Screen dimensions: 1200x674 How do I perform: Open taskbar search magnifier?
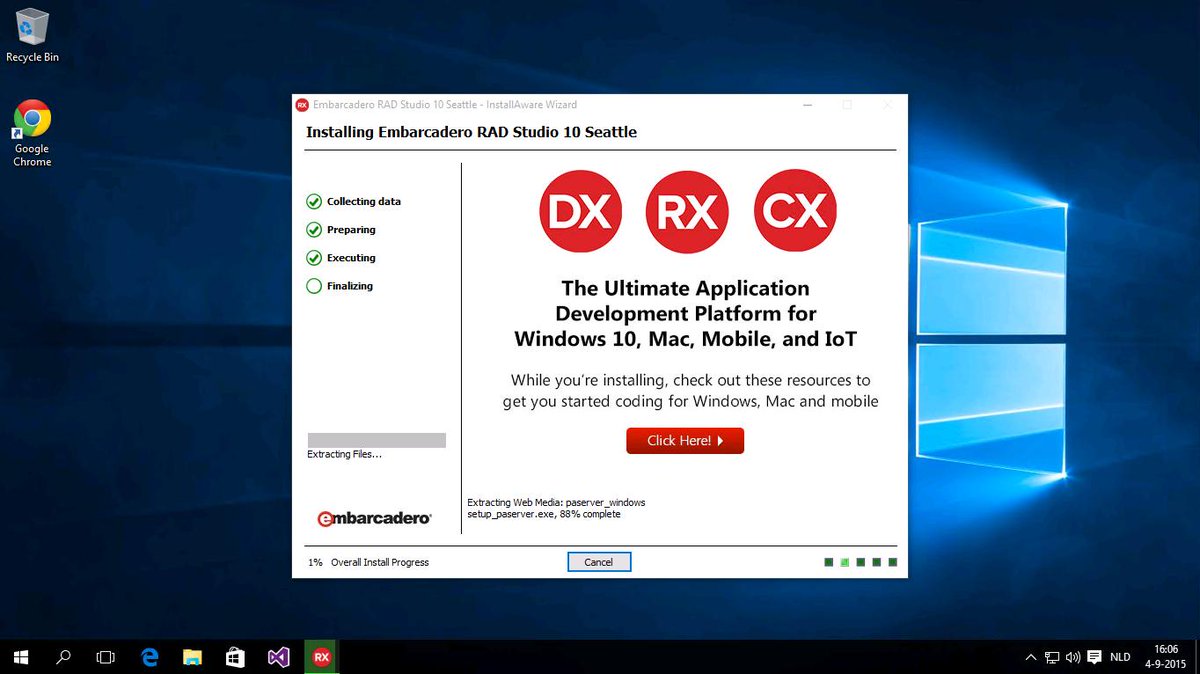point(64,657)
